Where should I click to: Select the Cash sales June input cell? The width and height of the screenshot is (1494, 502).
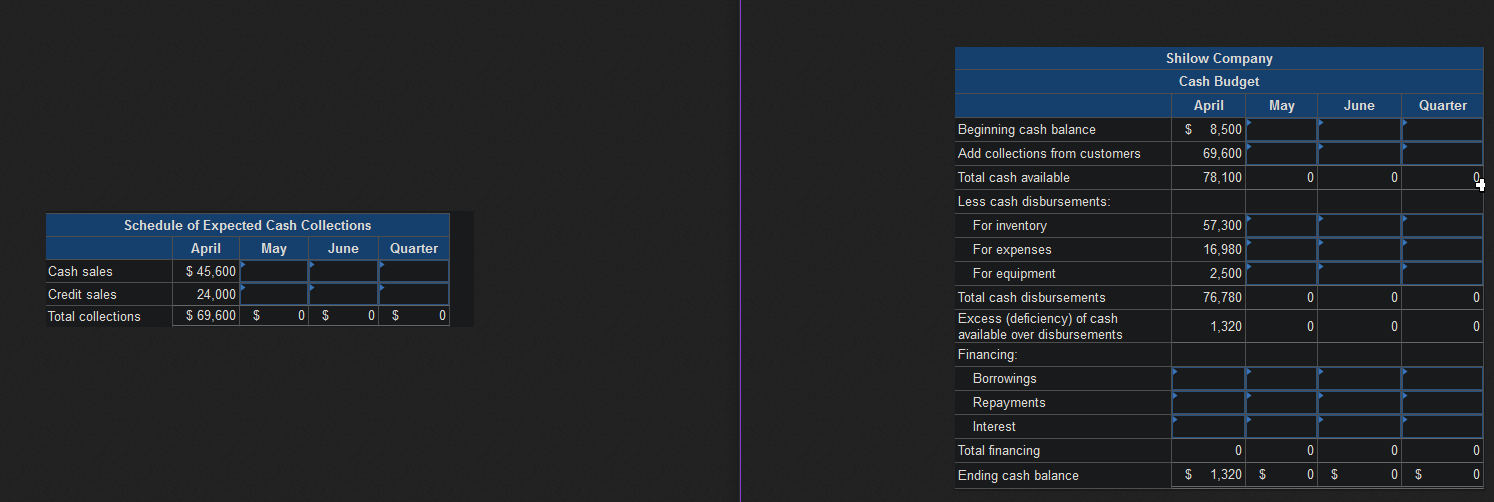344,271
